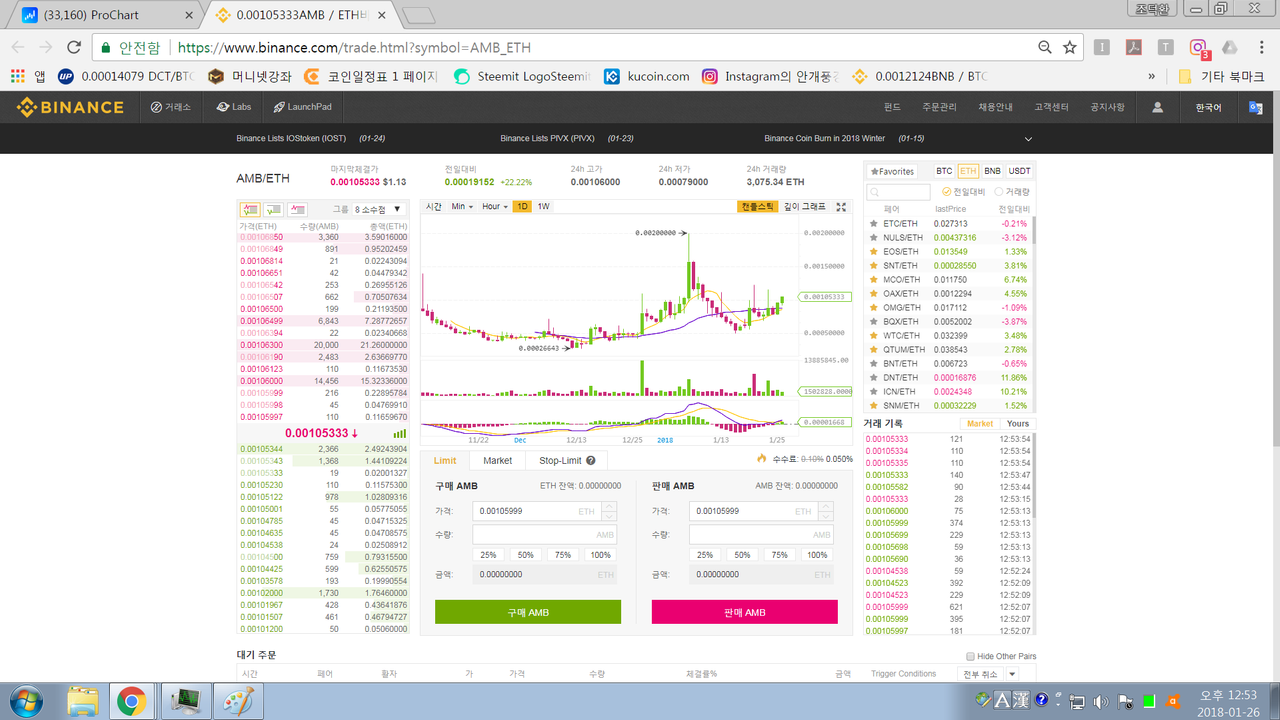The image size is (1280, 720).
Task: Select the 전일대비 radio button
Action: click(x=947, y=192)
